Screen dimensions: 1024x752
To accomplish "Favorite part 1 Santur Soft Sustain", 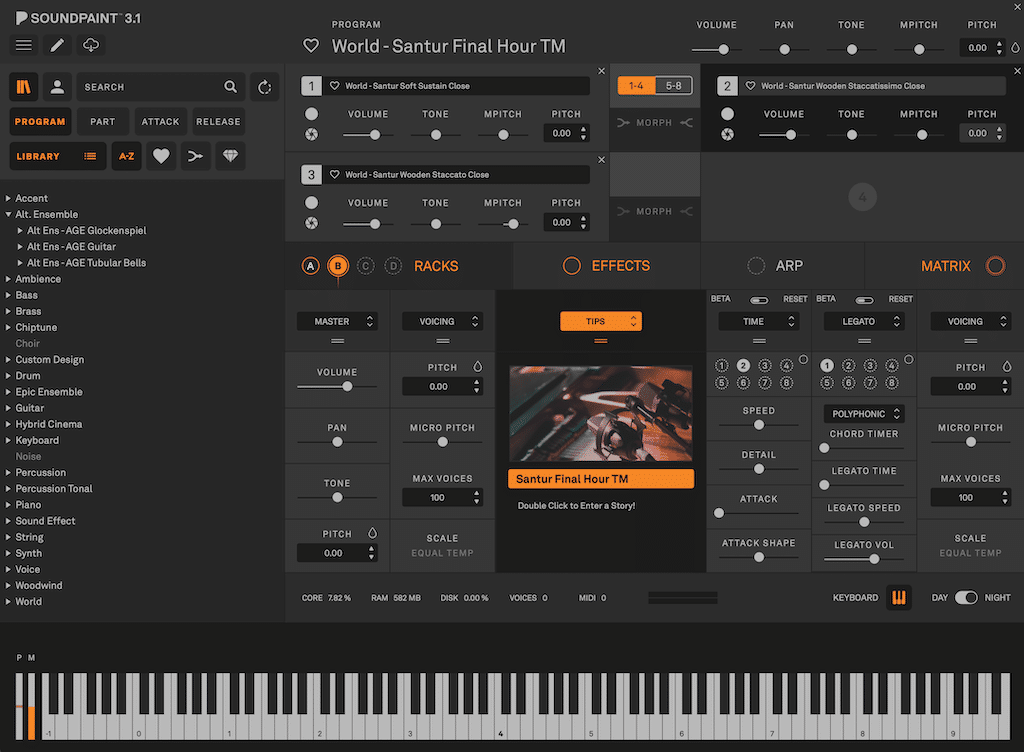I will click(334, 86).
